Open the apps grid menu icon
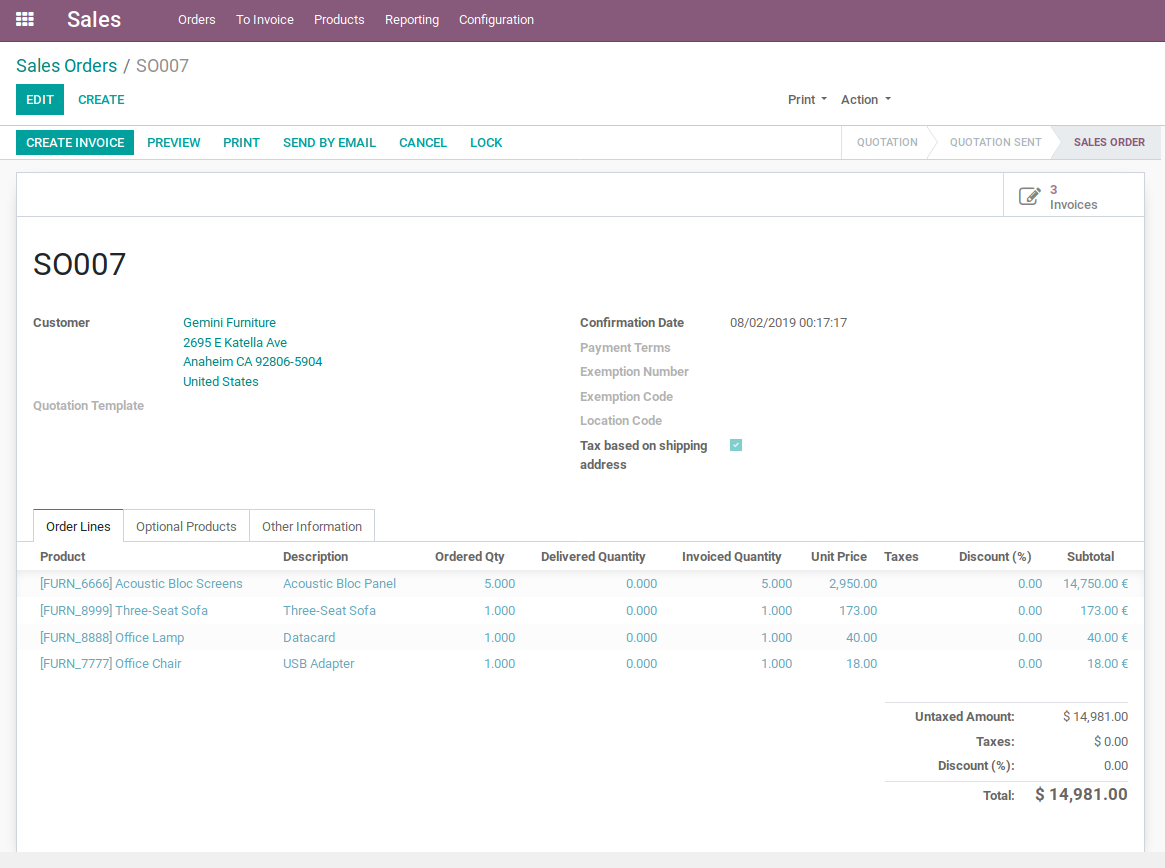Image resolution: width=1165 pixels, height=868 pixels. tap(25, 20)
